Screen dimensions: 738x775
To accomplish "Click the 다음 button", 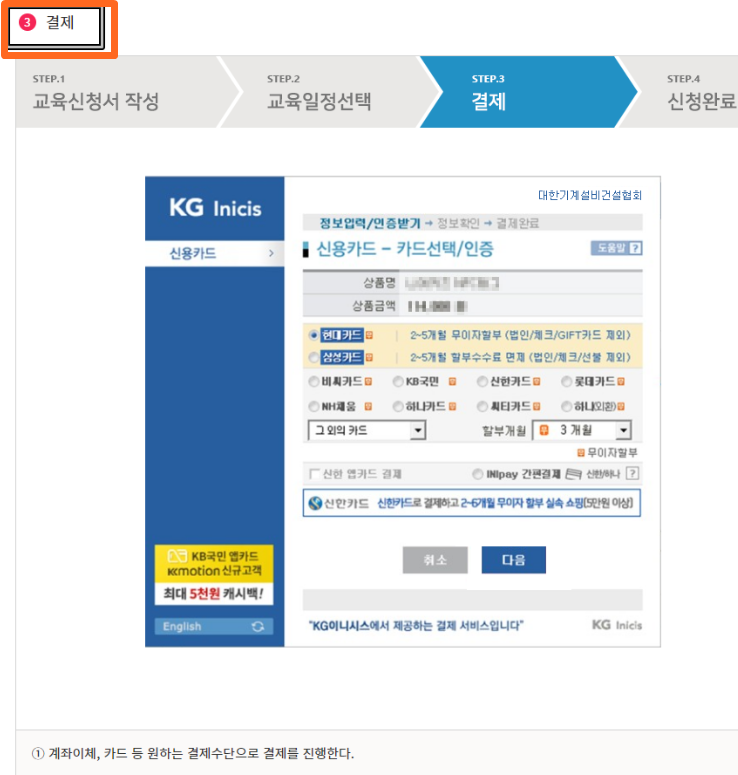I will 514,560.
